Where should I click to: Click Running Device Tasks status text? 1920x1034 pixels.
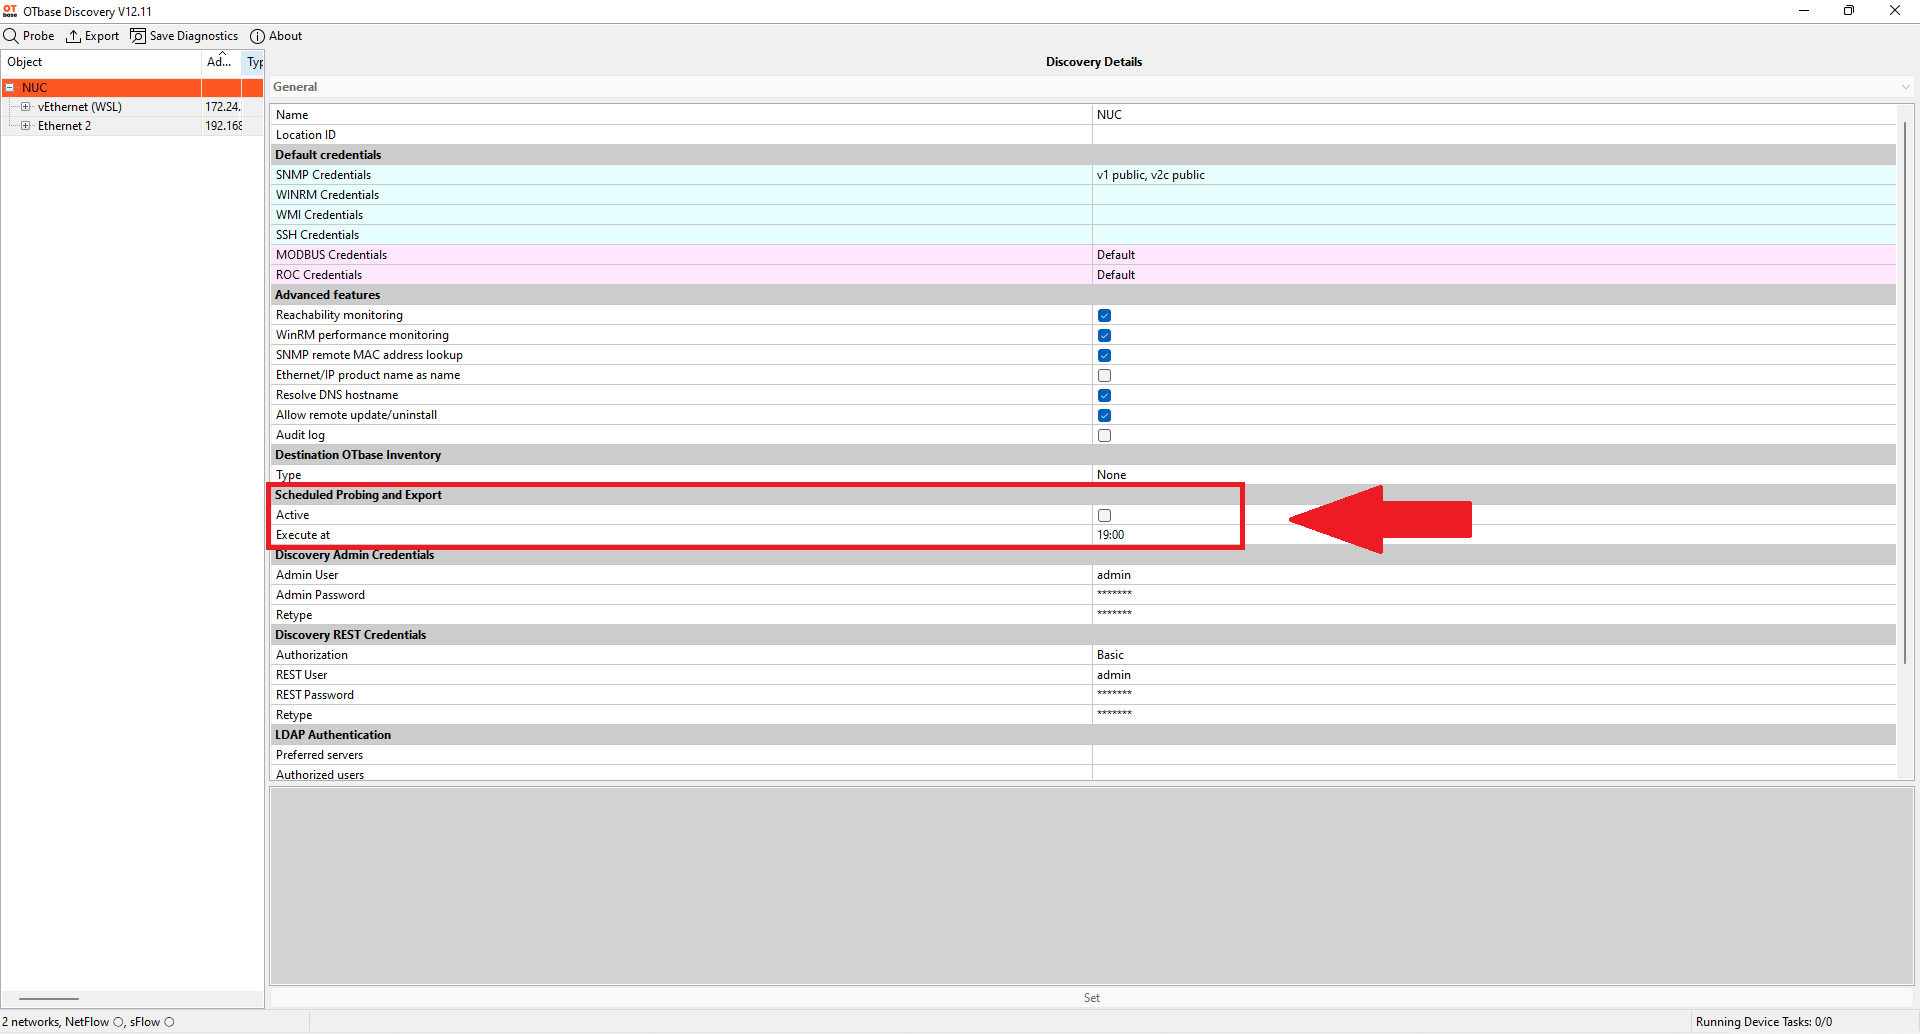click(x=1764, y=1022)
